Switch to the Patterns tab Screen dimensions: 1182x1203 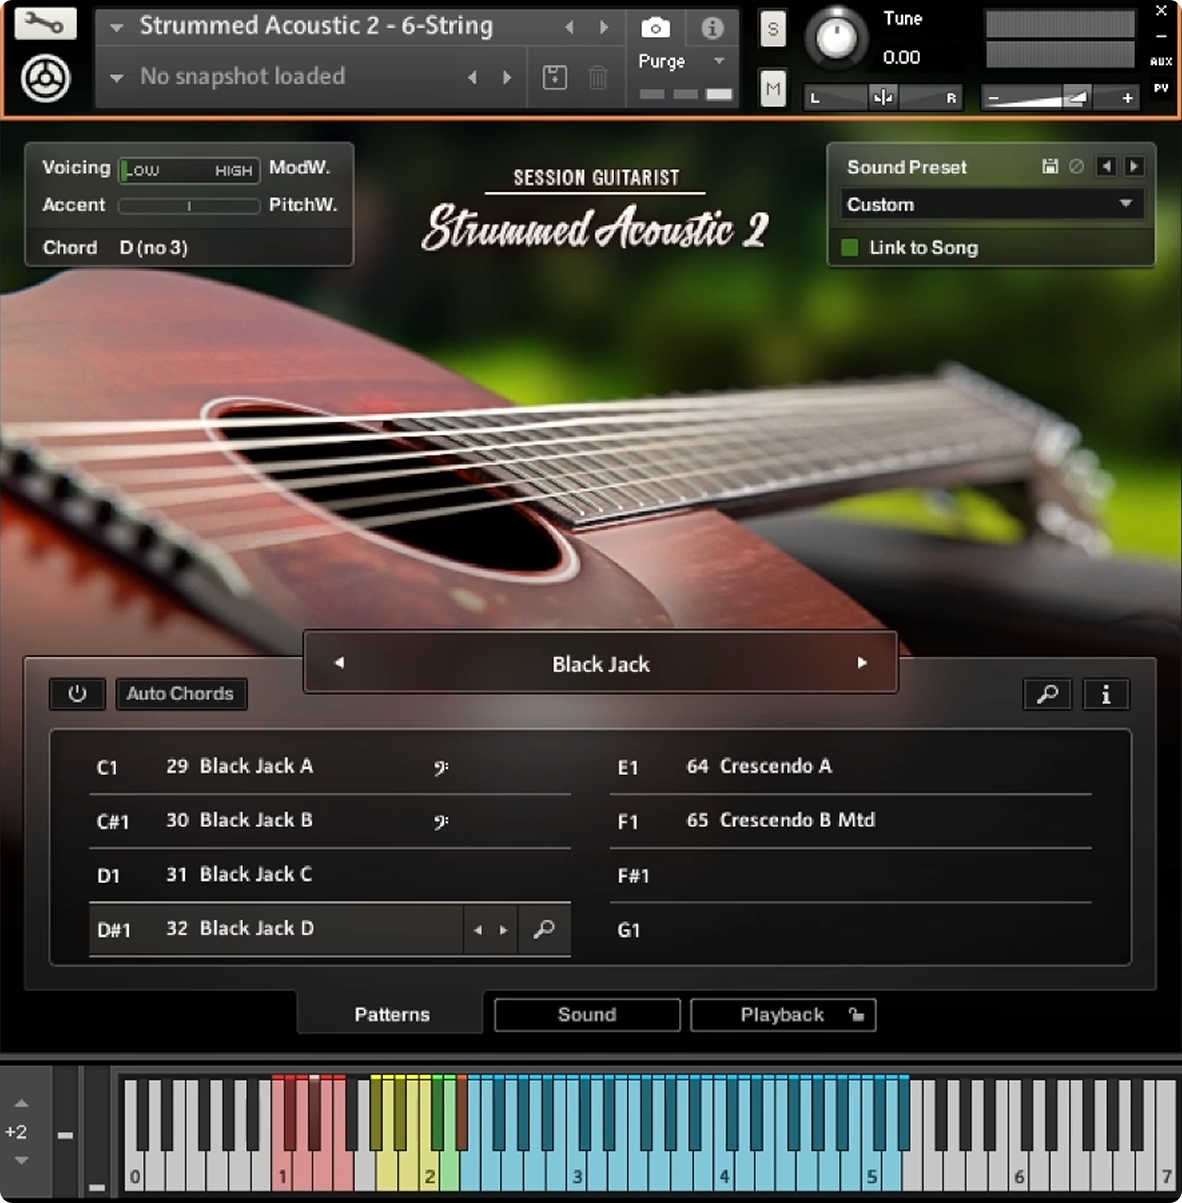pyautogui.click(x=391, y=1015)
